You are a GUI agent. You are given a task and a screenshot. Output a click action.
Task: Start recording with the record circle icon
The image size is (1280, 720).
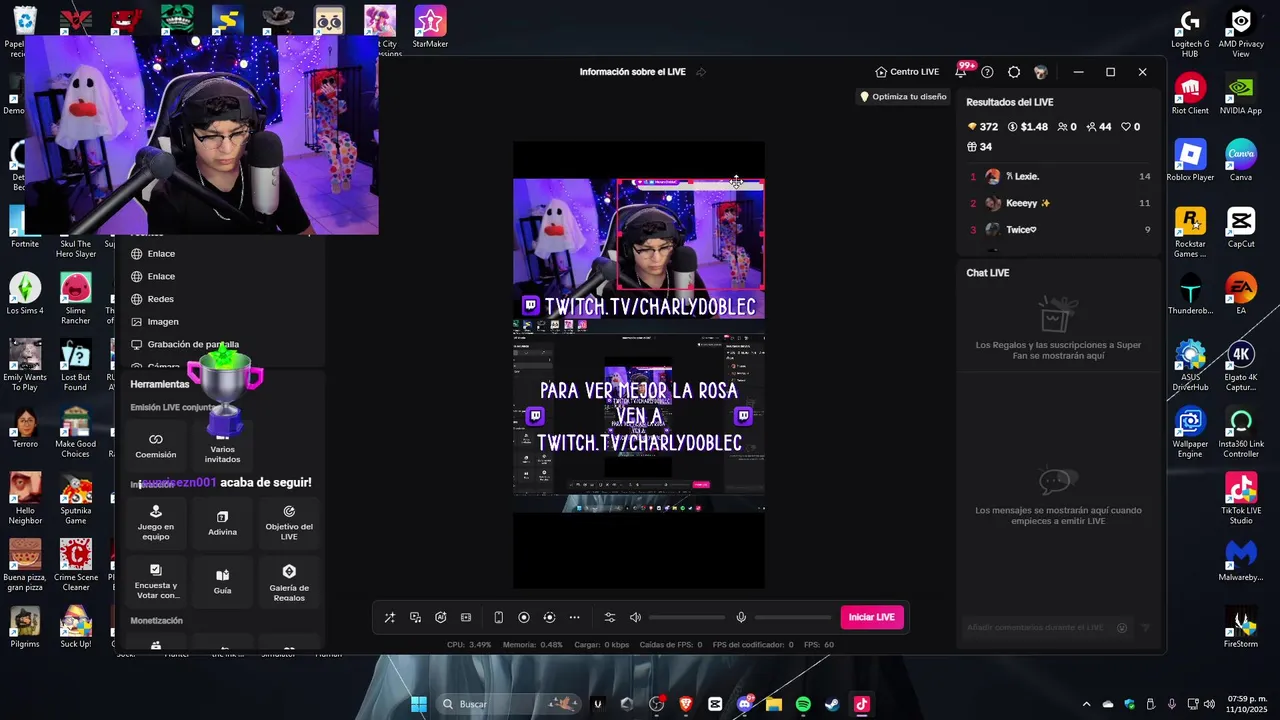coord(523,618)
